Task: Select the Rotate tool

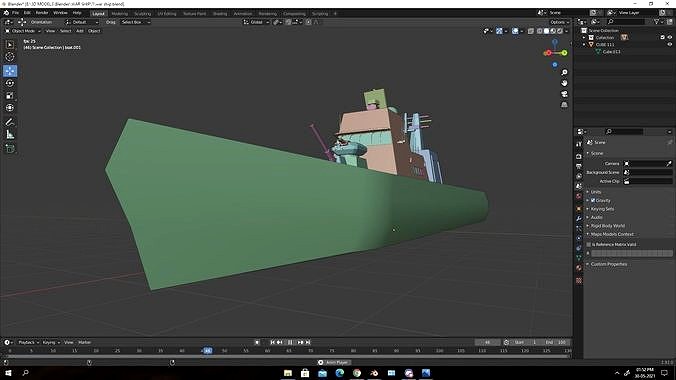Action: click(x=10, y=83)
